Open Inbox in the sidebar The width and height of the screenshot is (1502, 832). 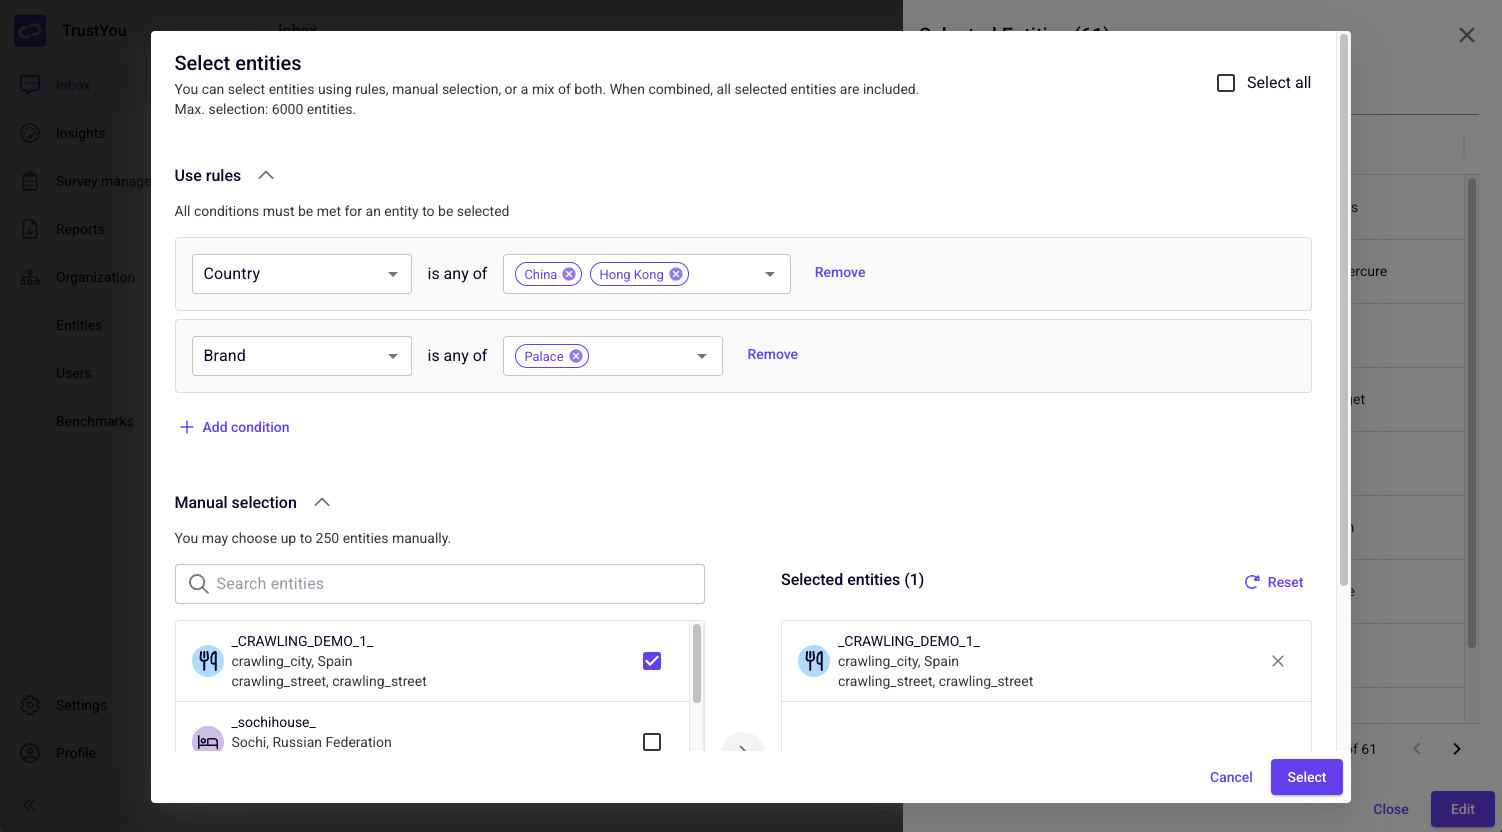click(73, 85)
